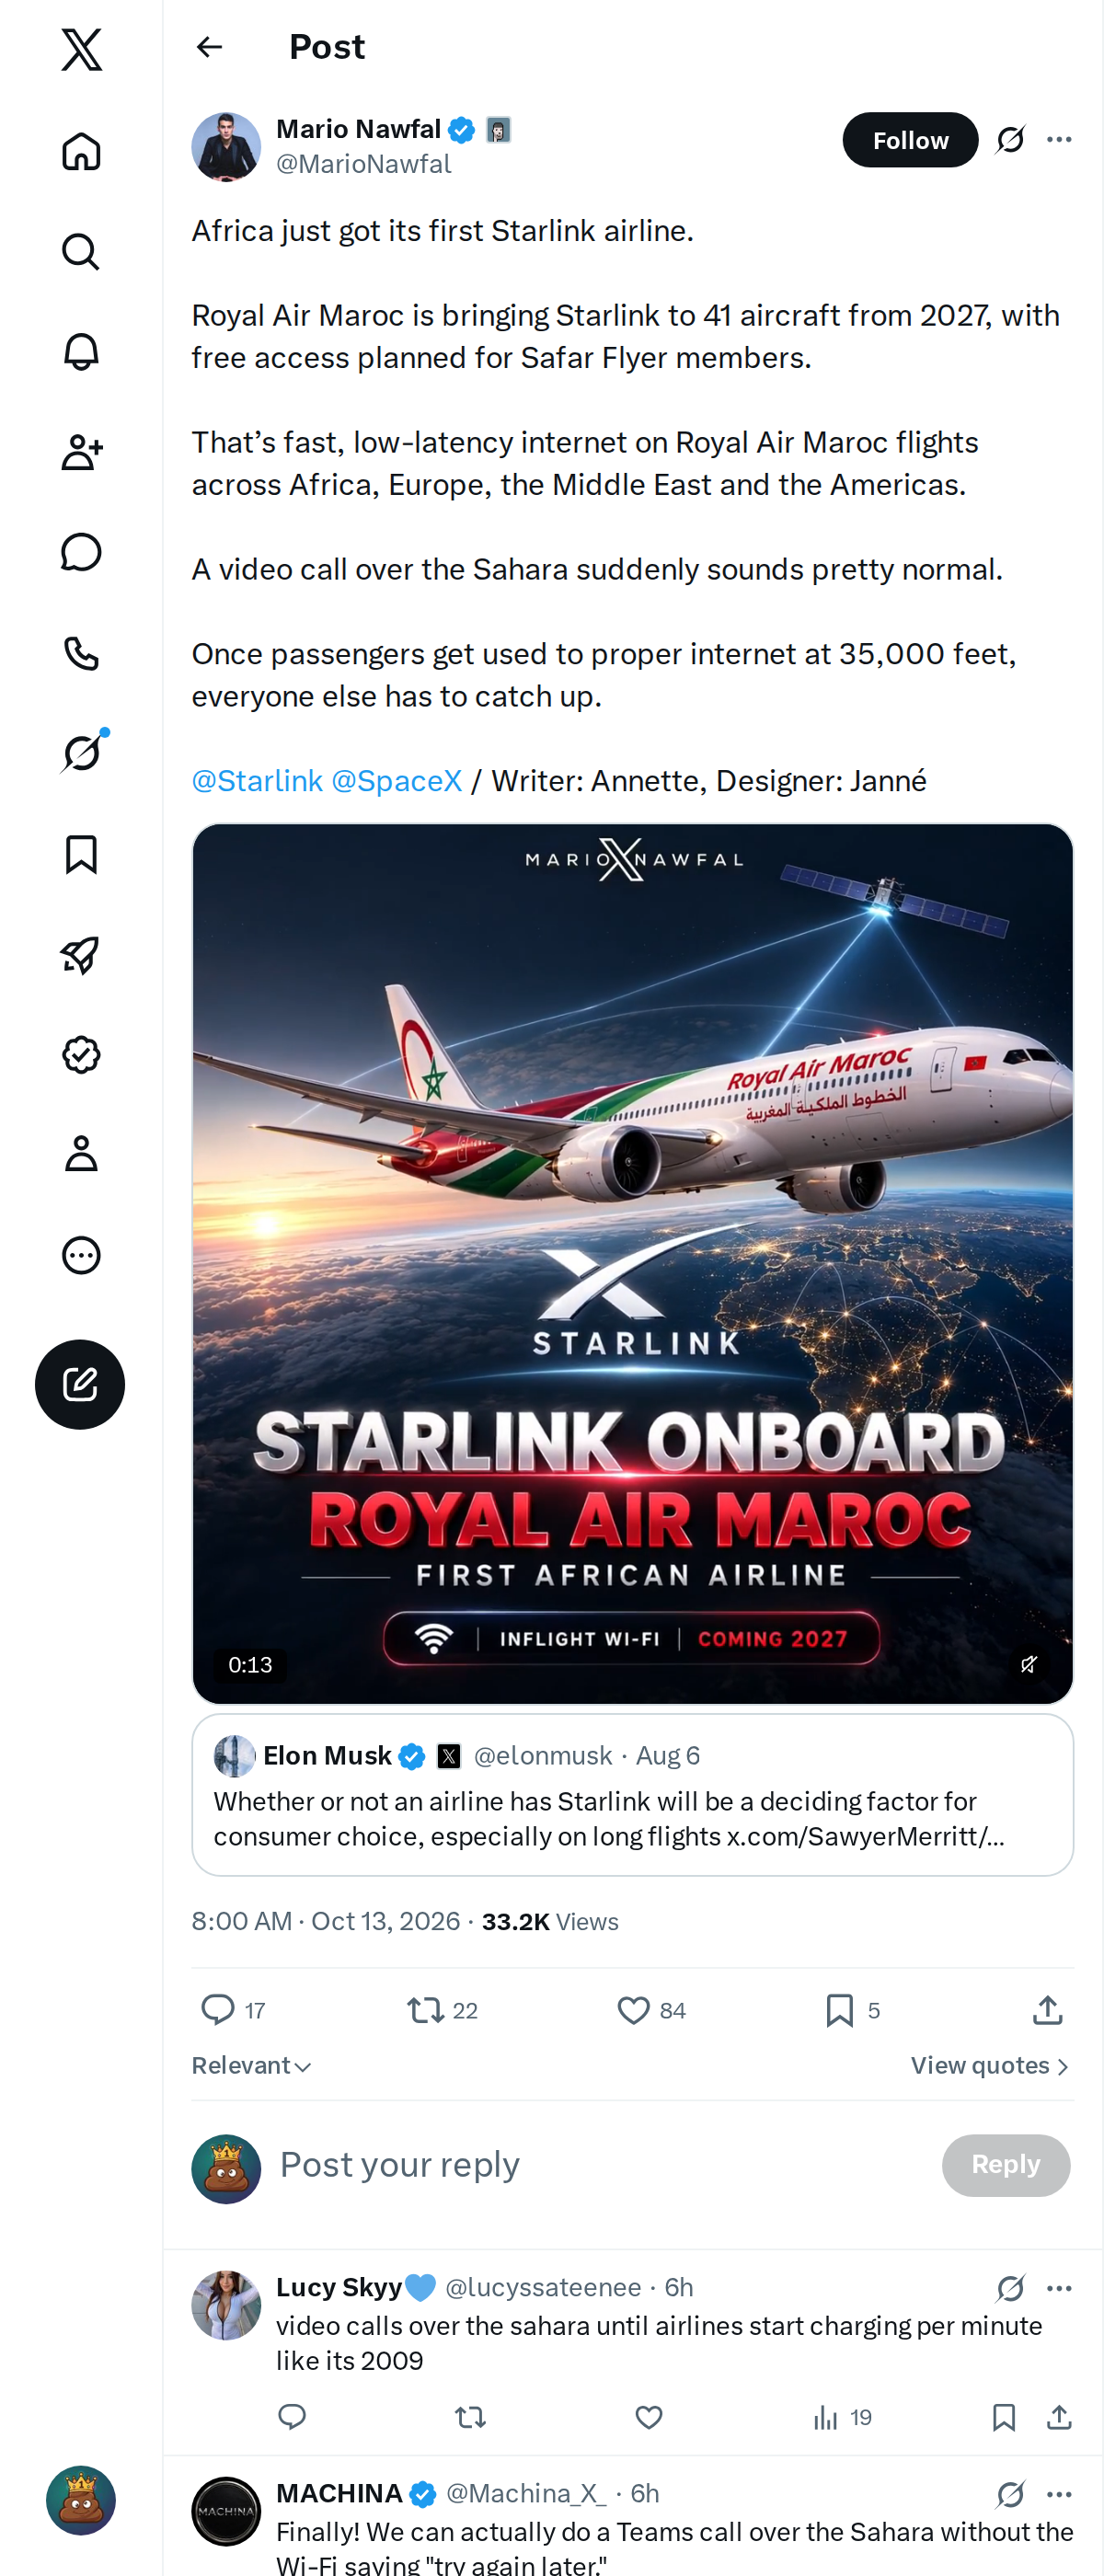Viewport: 1104px width, 2576px height.
Task: Open Premium rocket icon in sidebar
Action: tap(81, 954)
